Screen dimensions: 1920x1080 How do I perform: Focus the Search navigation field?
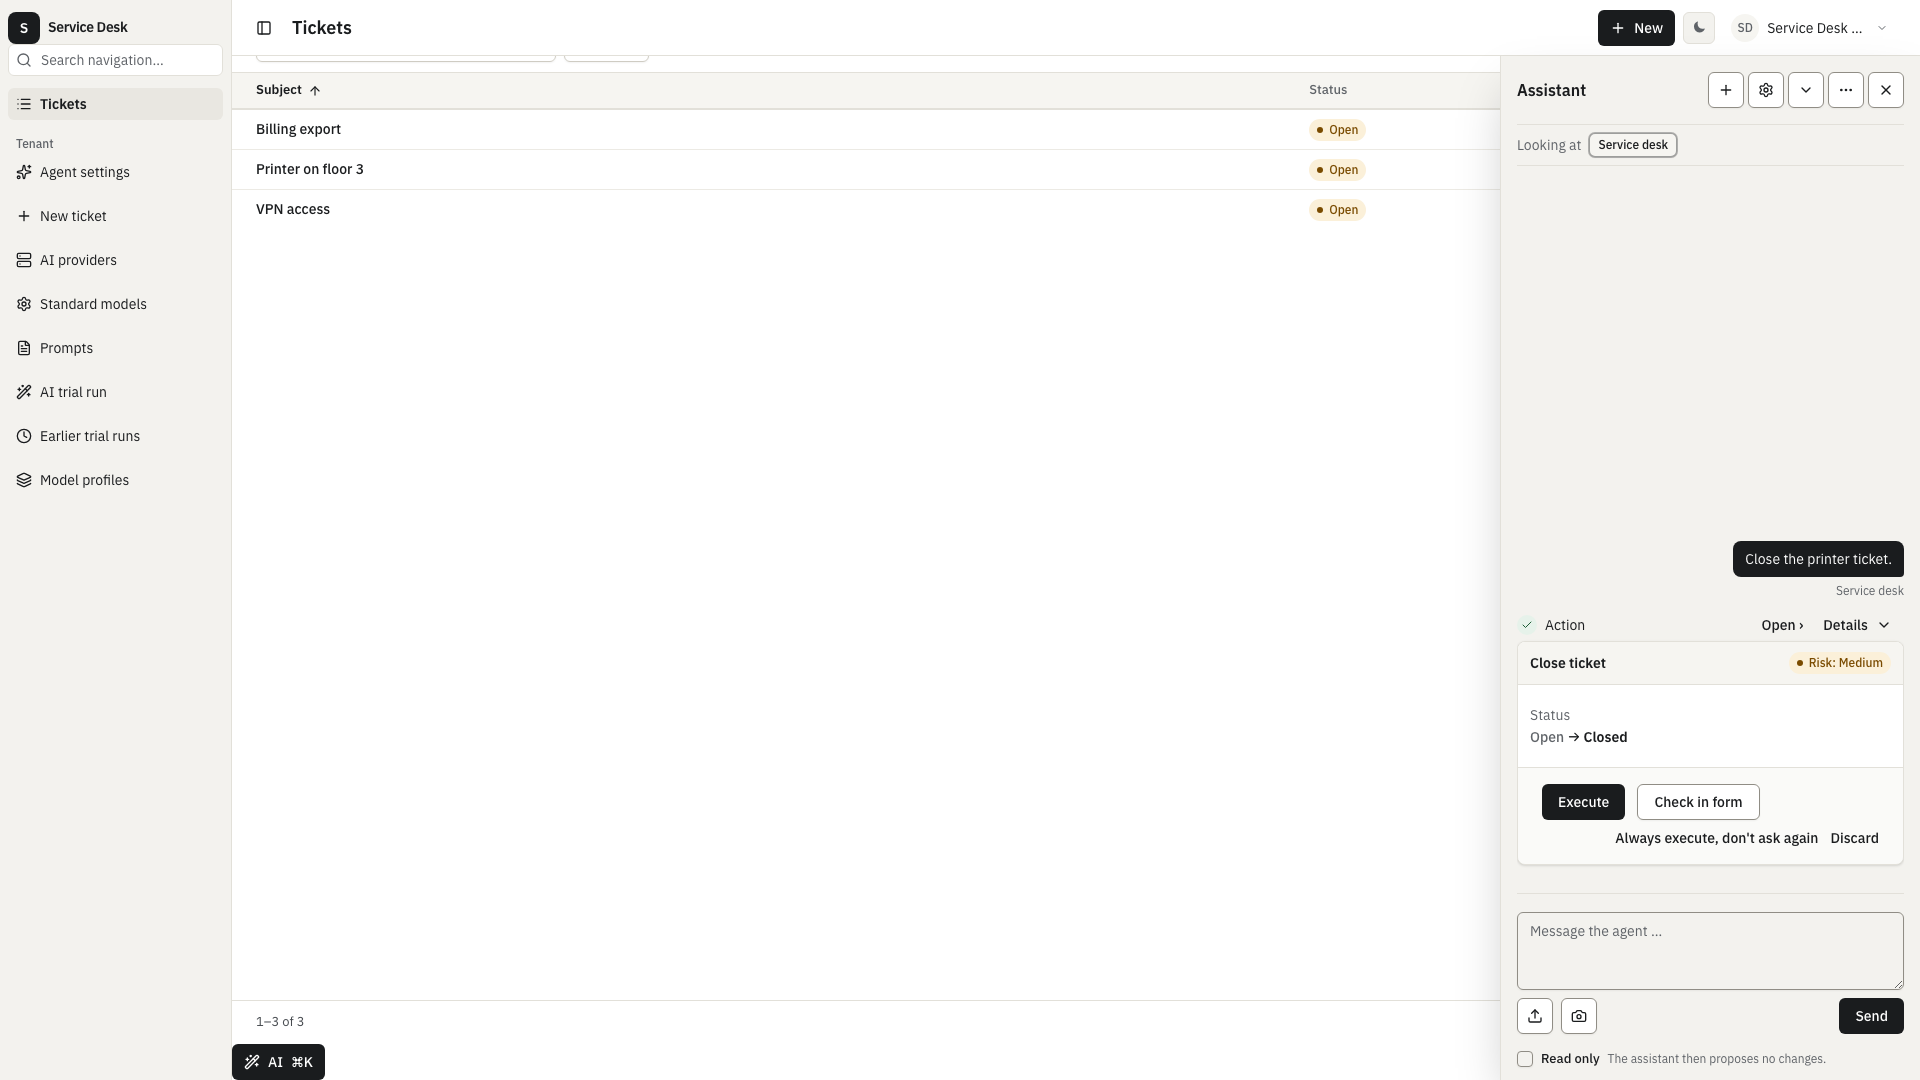pos(115,60)
